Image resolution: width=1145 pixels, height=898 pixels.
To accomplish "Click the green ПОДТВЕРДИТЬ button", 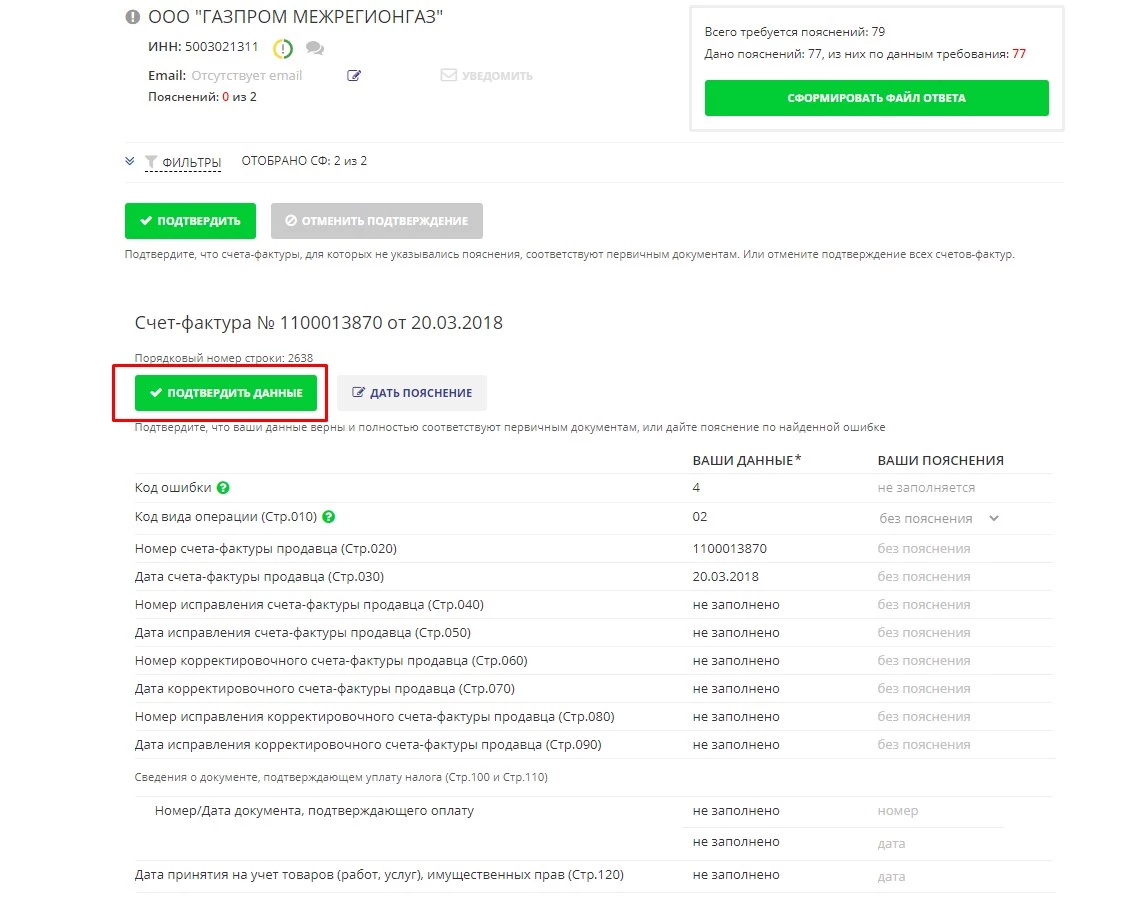I will pyautogui.click(x=190, y=221).
